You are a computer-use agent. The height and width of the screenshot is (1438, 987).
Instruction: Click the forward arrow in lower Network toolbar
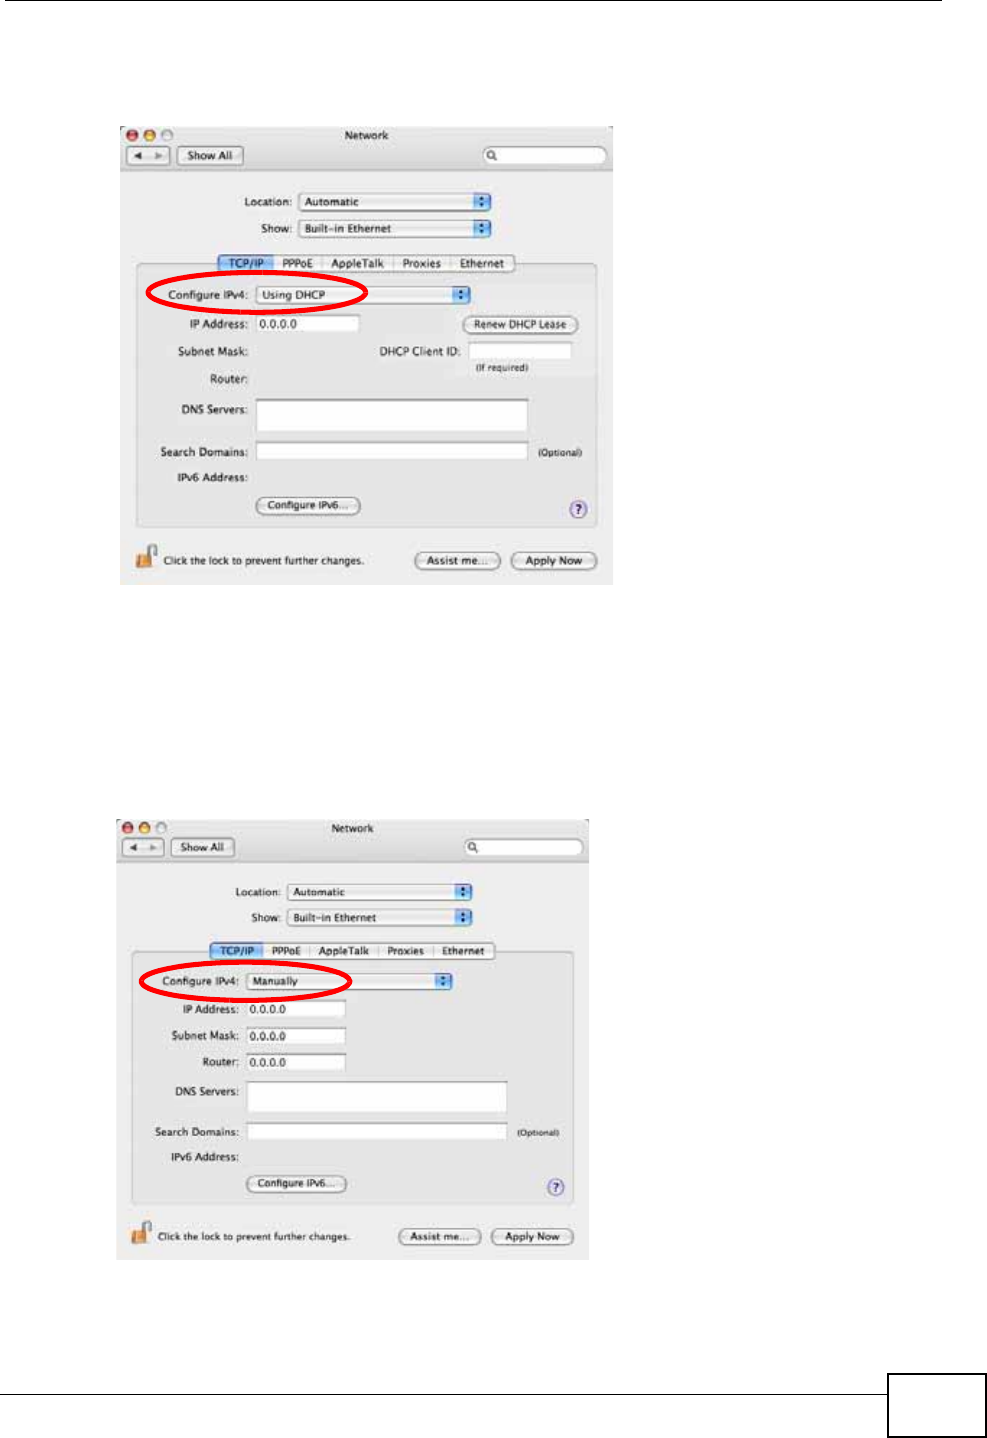tap(155, 847)
